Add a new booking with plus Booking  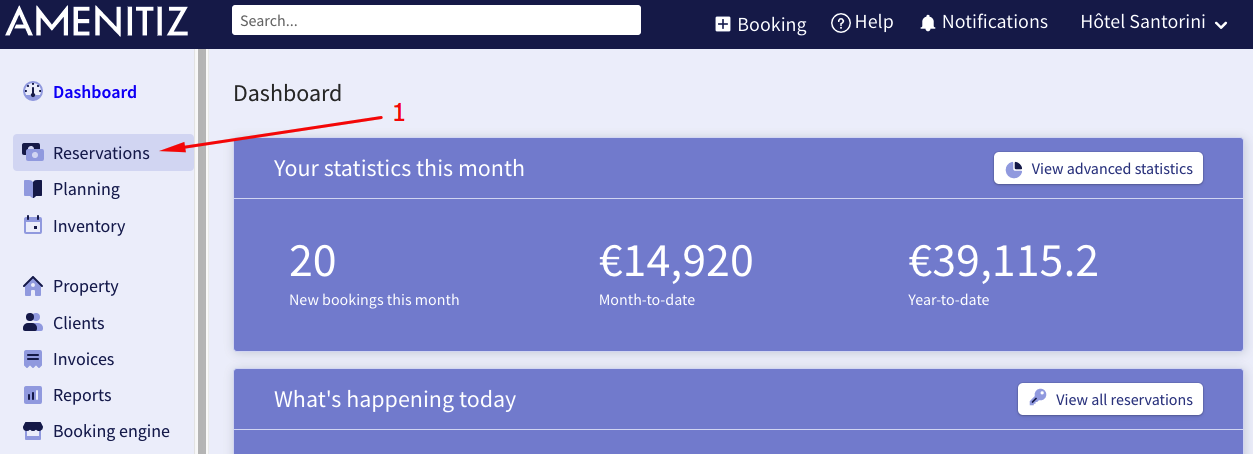pyautogui.click(x=760, y=24)
